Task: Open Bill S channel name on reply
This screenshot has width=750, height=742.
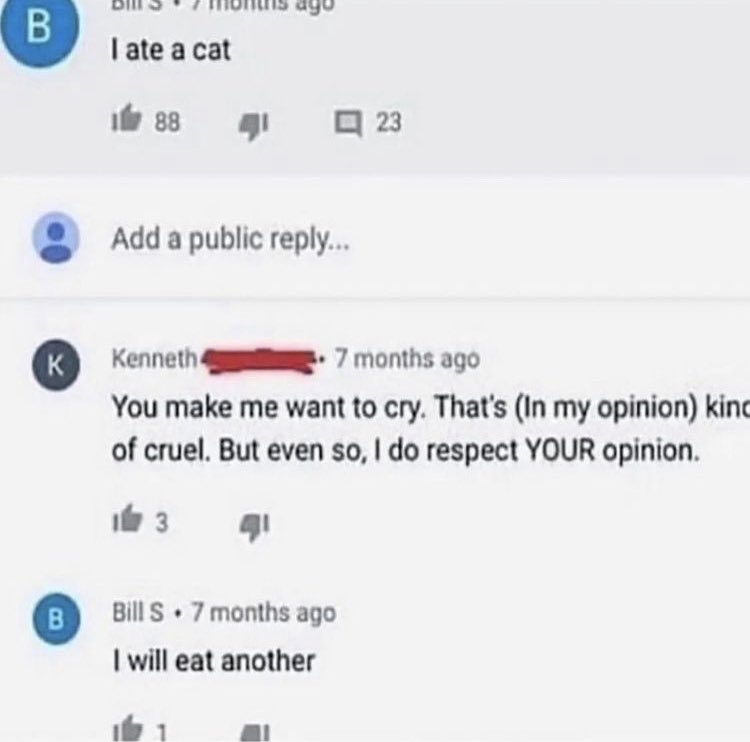Action: pyautogui.click(x=138, y=612)
